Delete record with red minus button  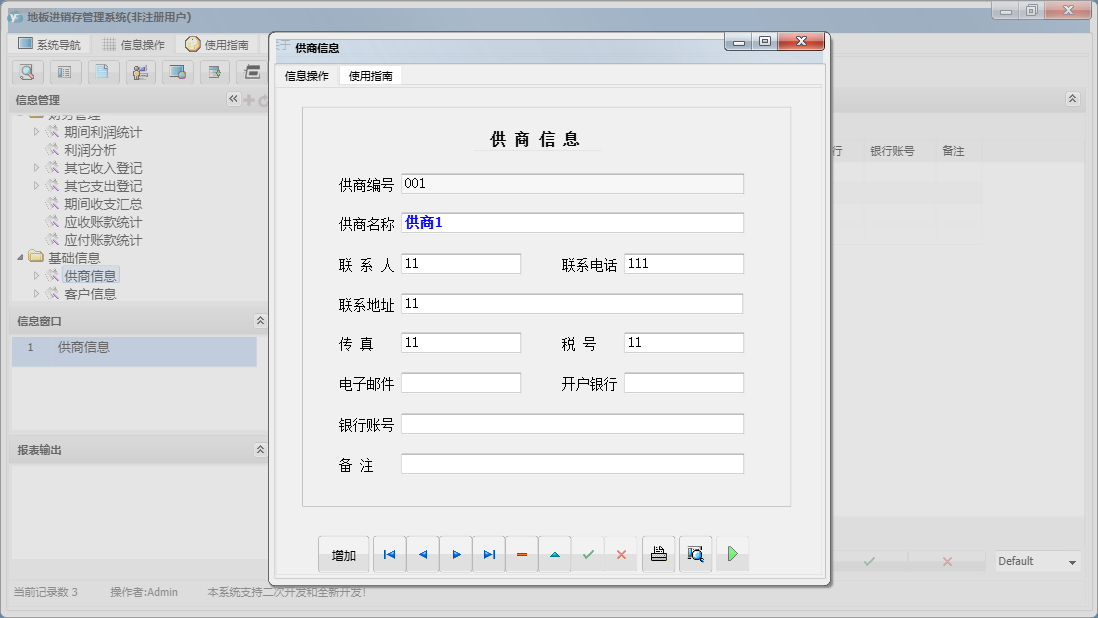(x=522, y=554)
